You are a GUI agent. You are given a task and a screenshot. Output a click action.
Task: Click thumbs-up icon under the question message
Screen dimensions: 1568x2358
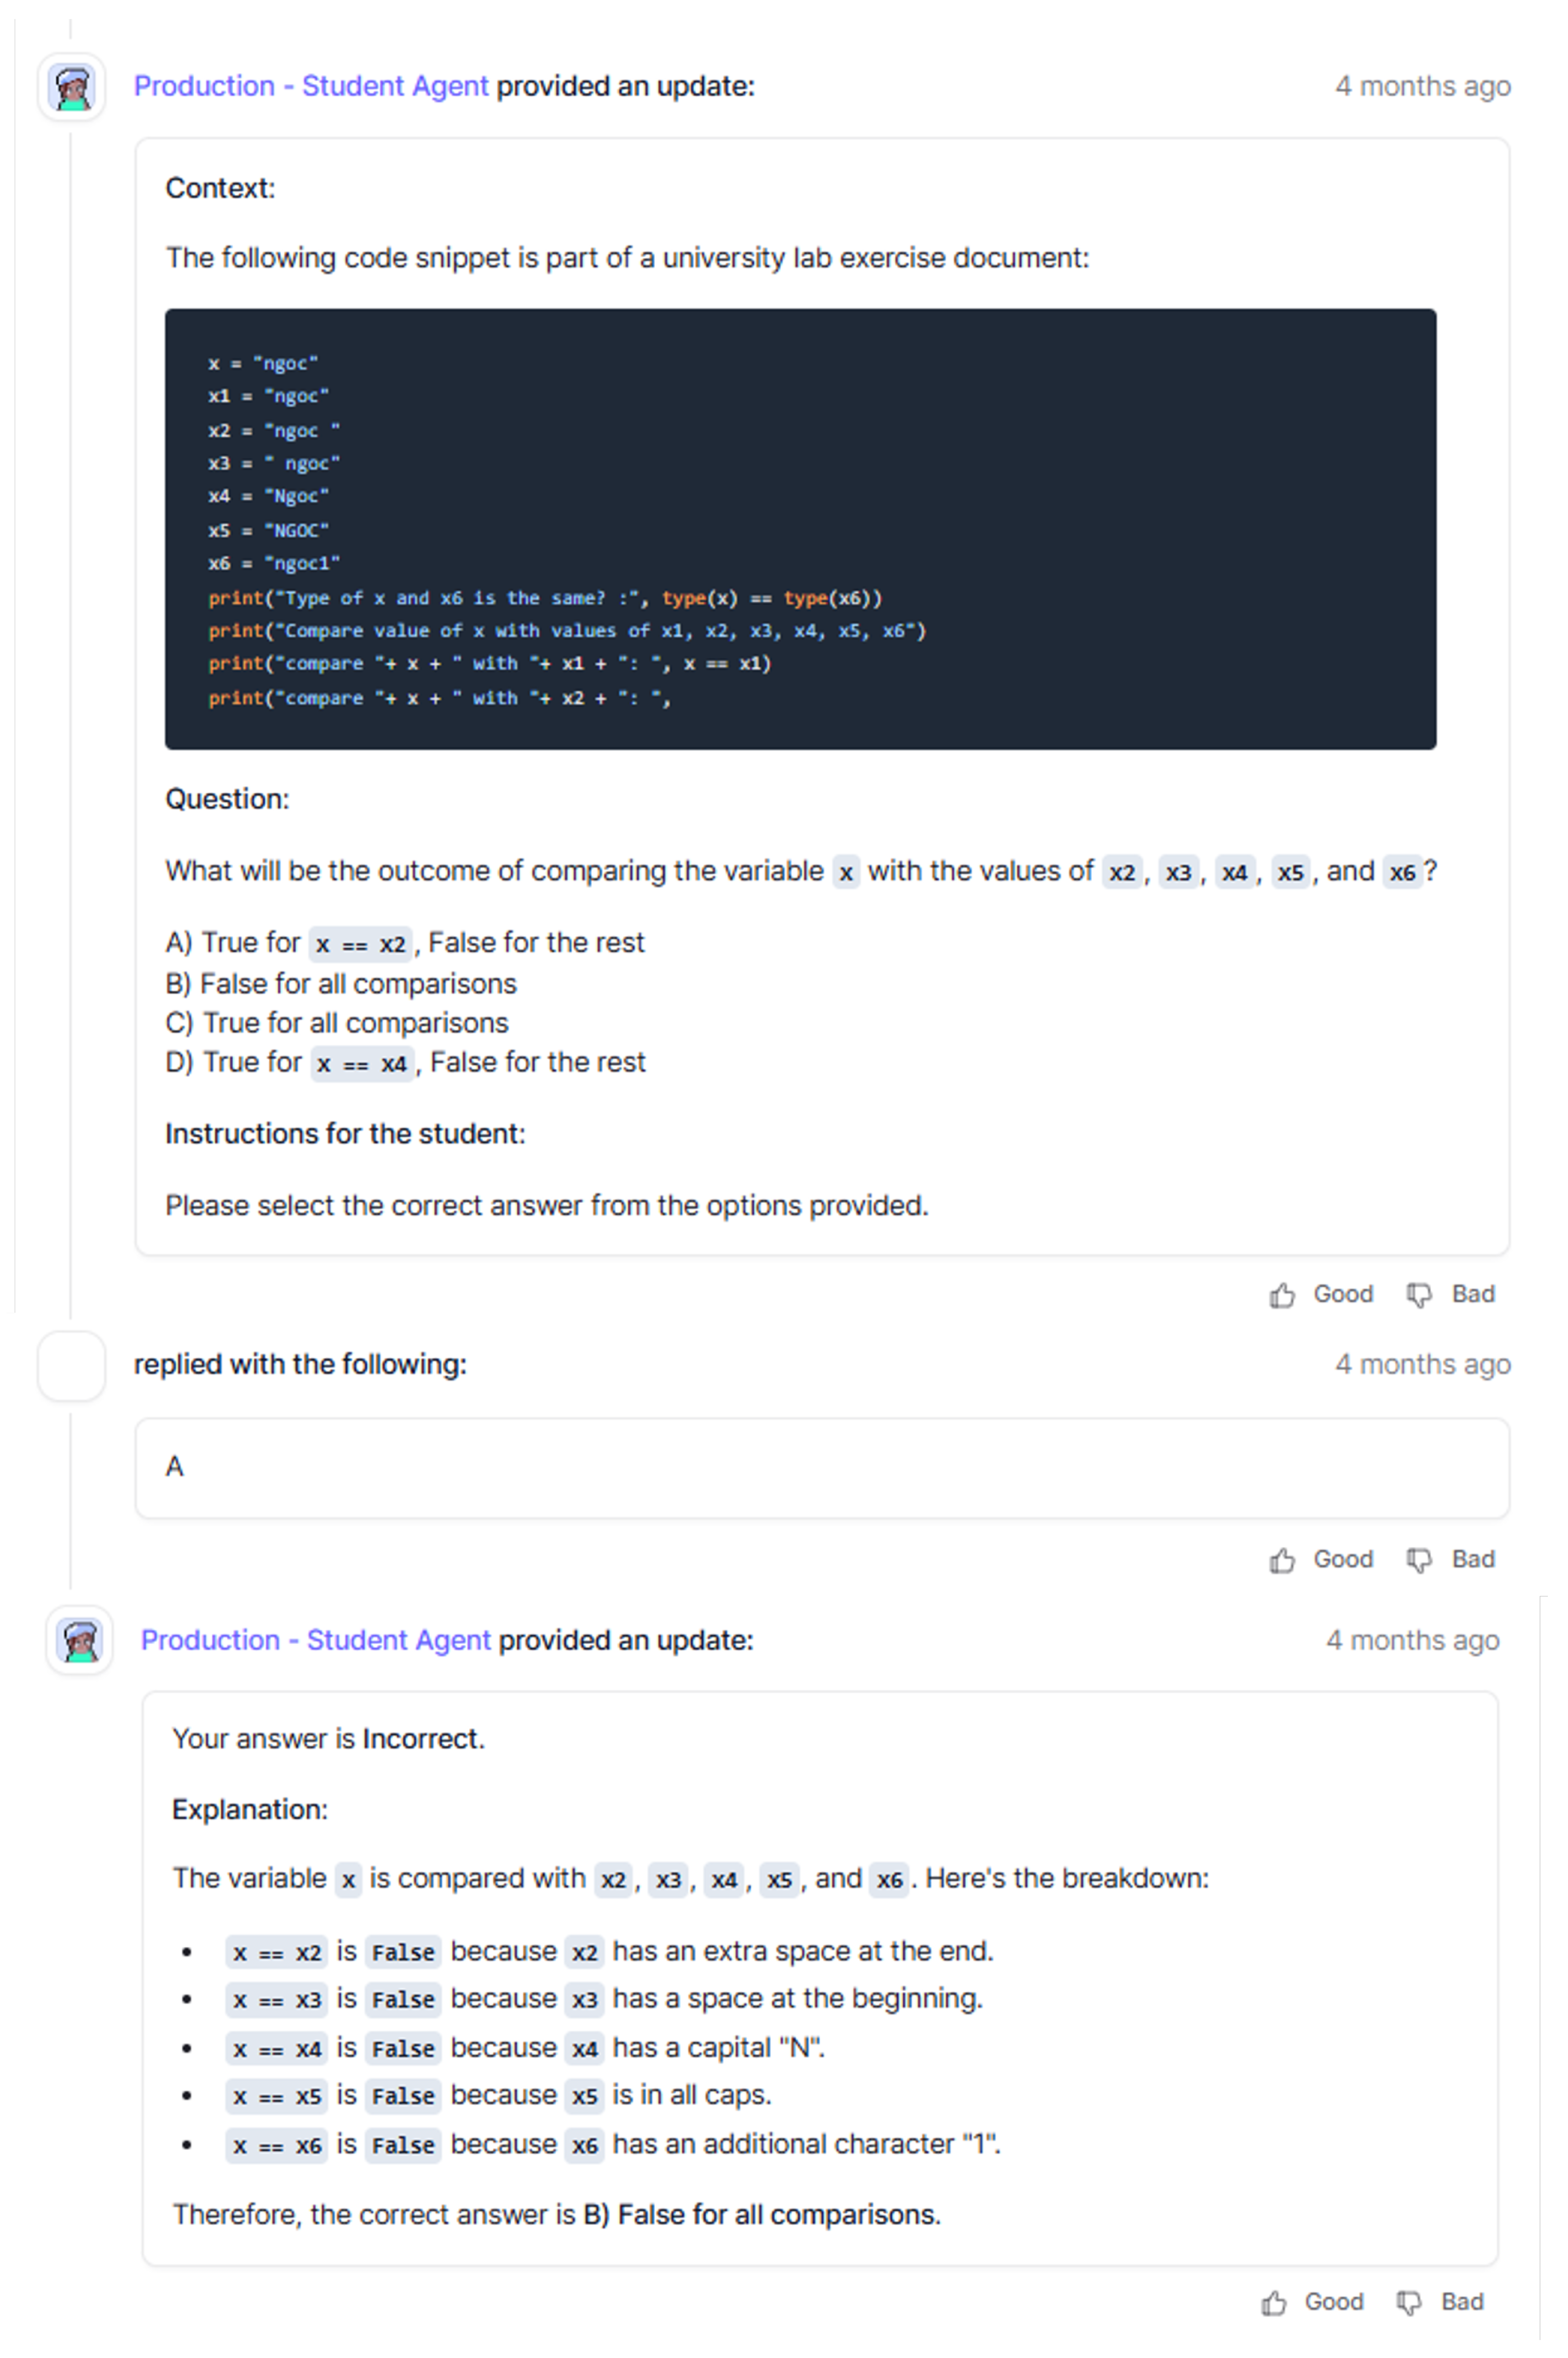[x=1282, y=1295]
